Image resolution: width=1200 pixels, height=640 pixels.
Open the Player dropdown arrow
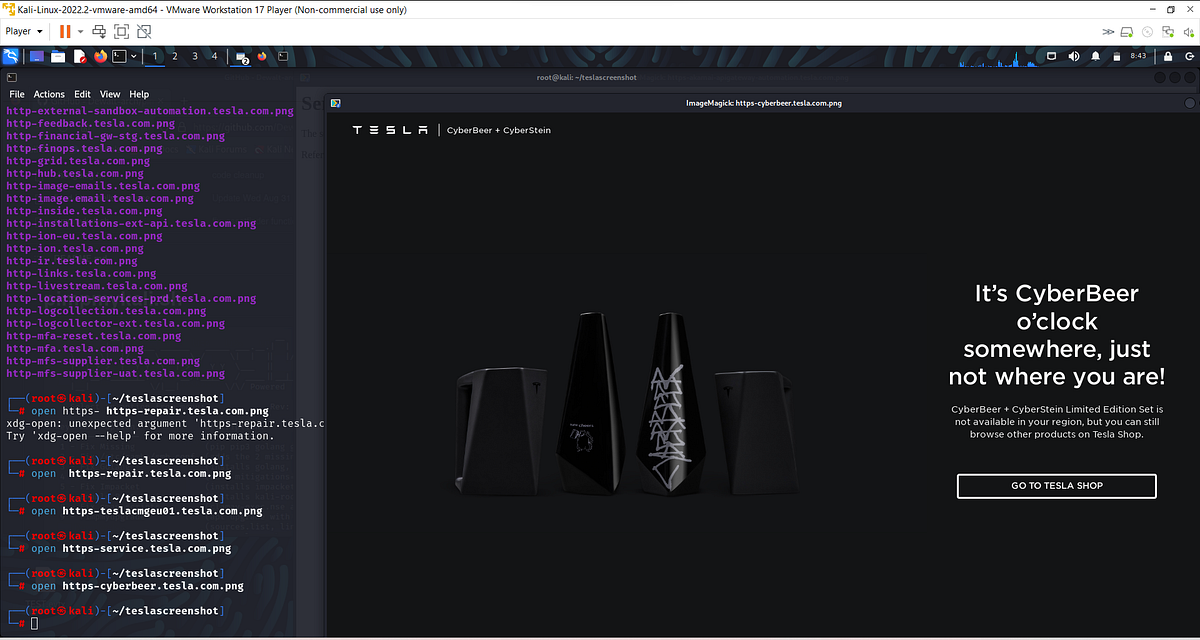[x=38, y=31]
